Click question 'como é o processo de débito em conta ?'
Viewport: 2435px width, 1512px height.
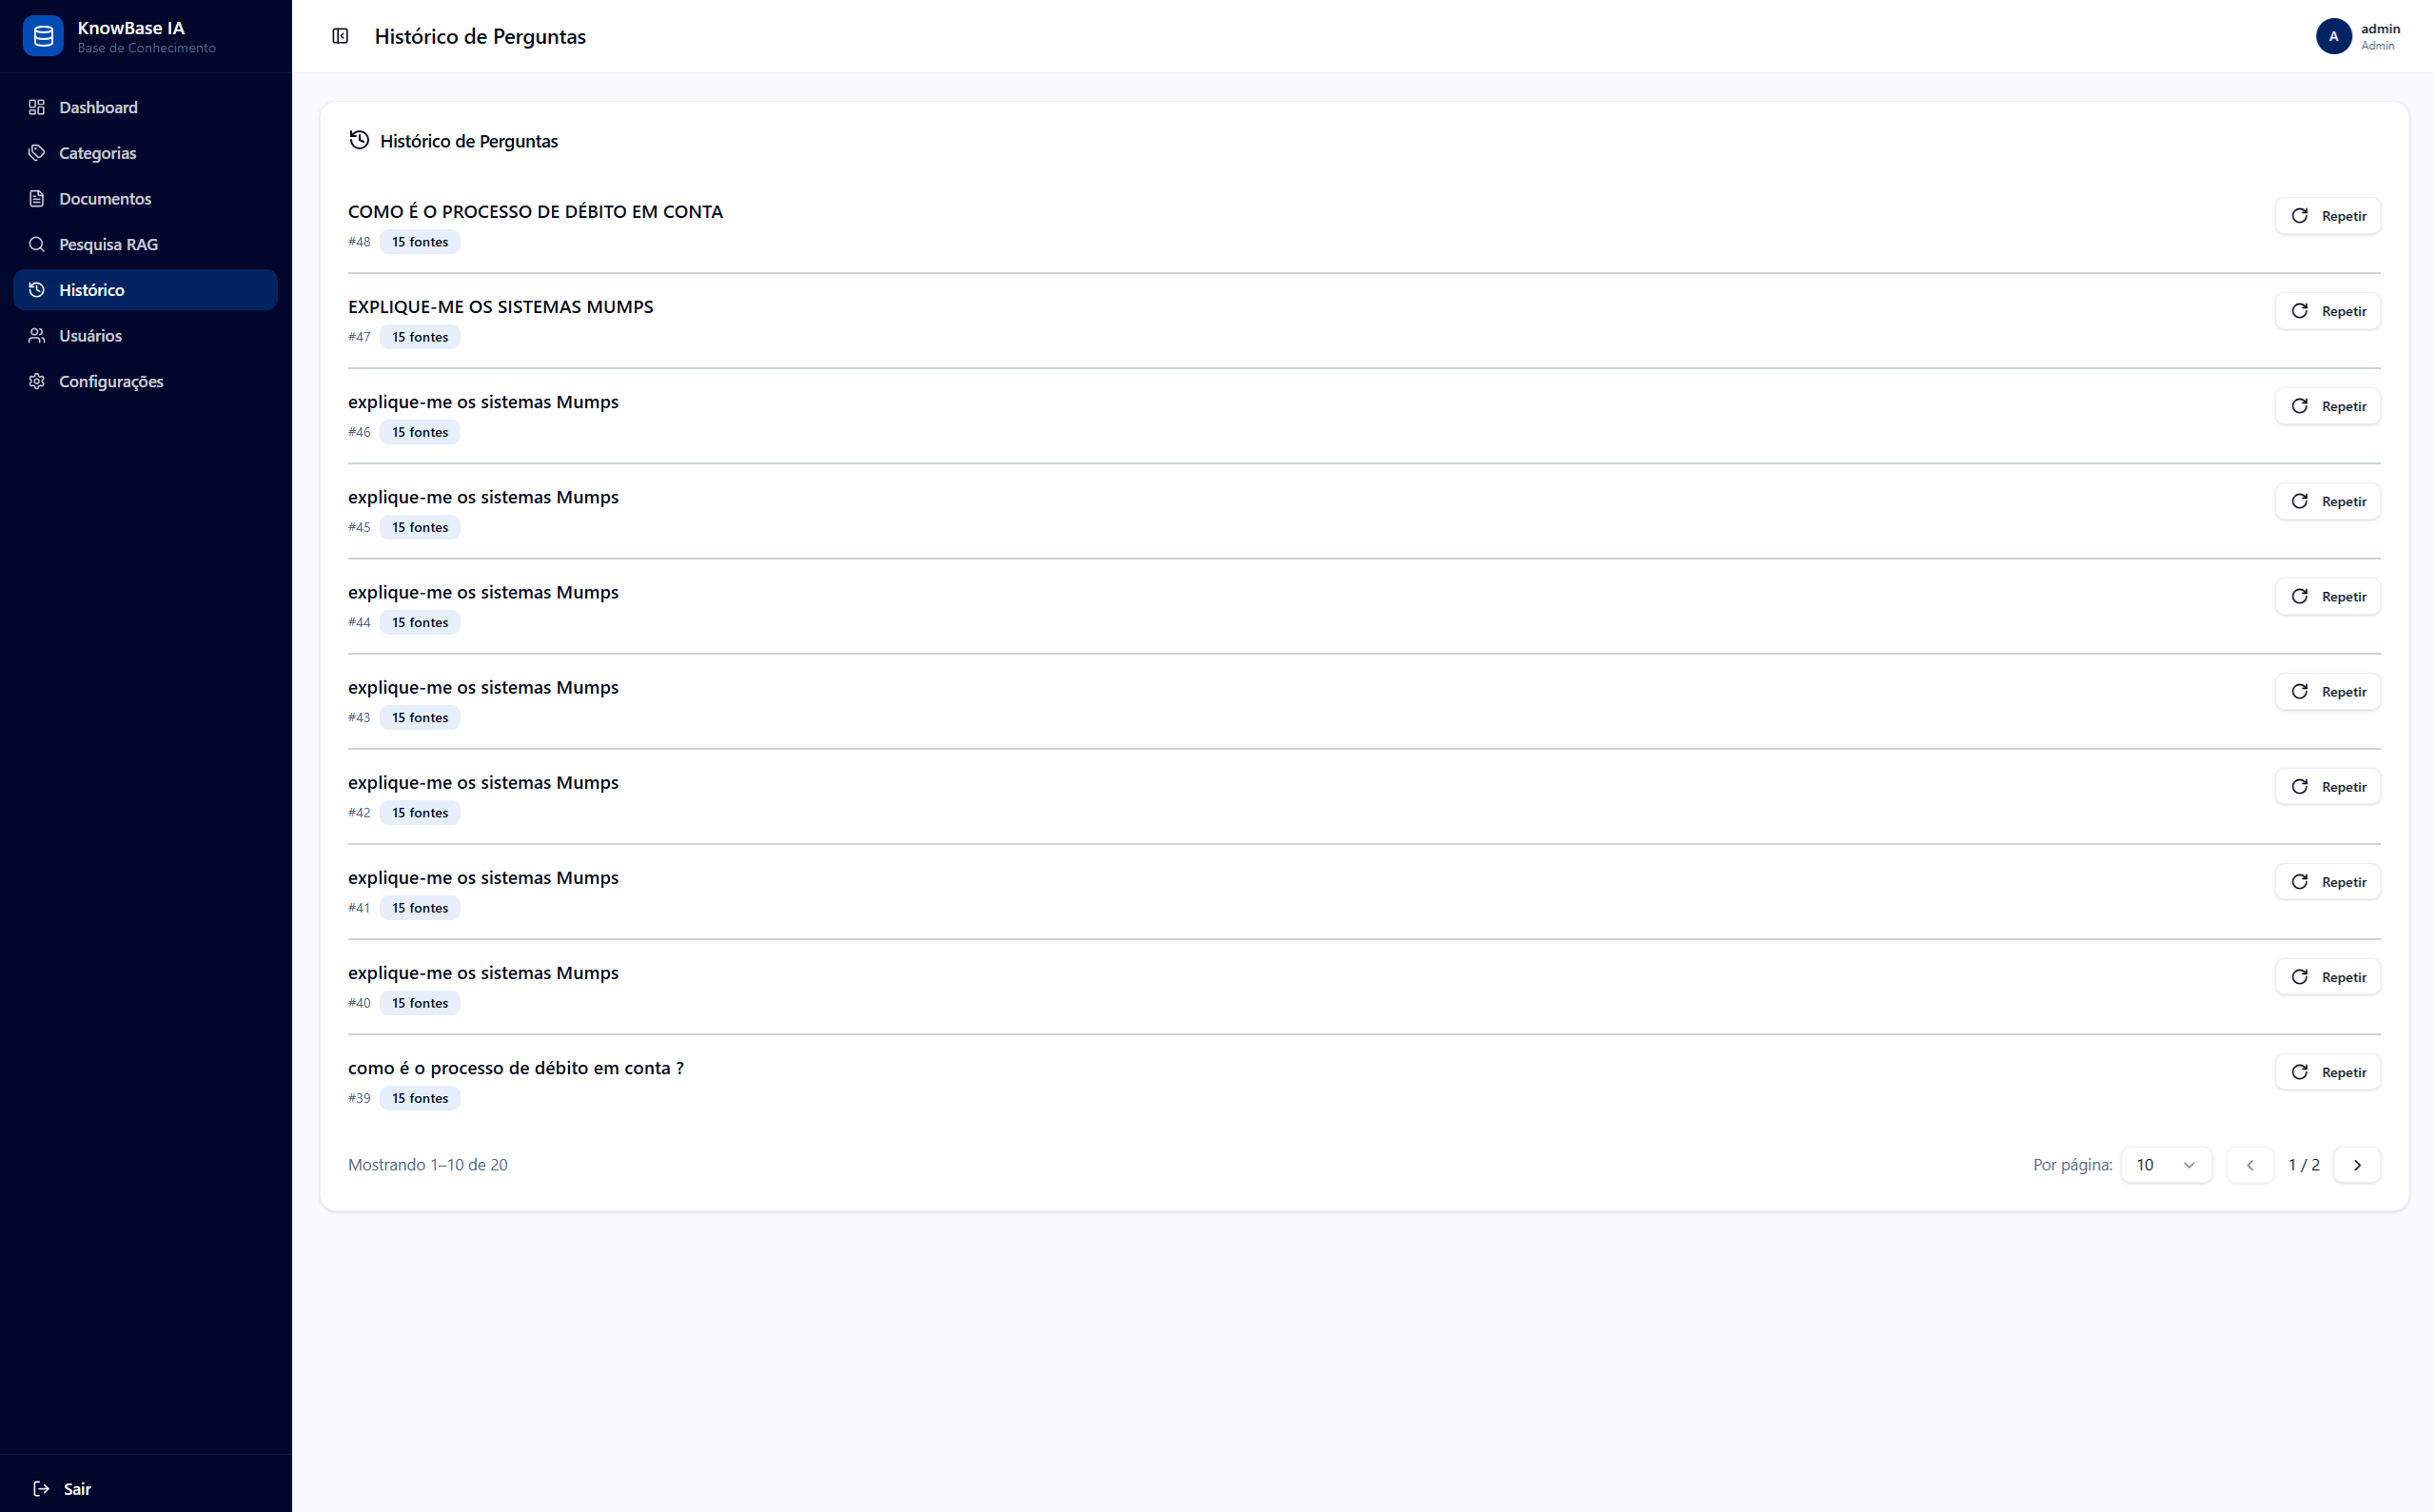pos(516,1068)
